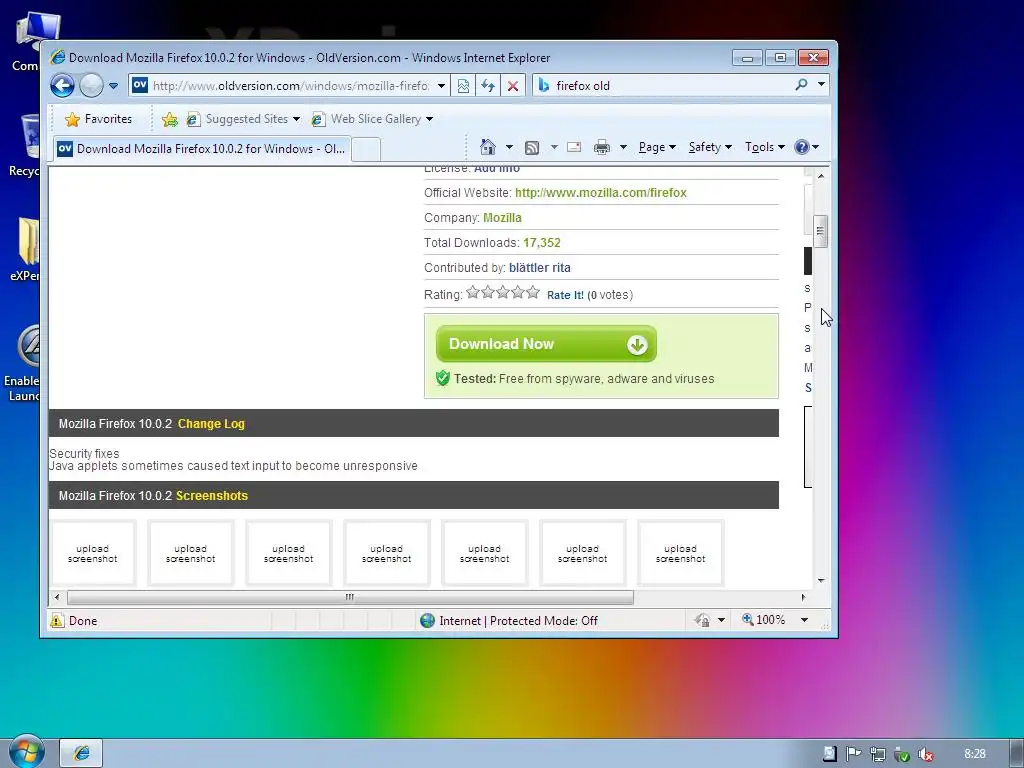Screen dimensions: 1024x768
Task: Click the horizontal scrollbar right arrow
Action: click(803, 597)
